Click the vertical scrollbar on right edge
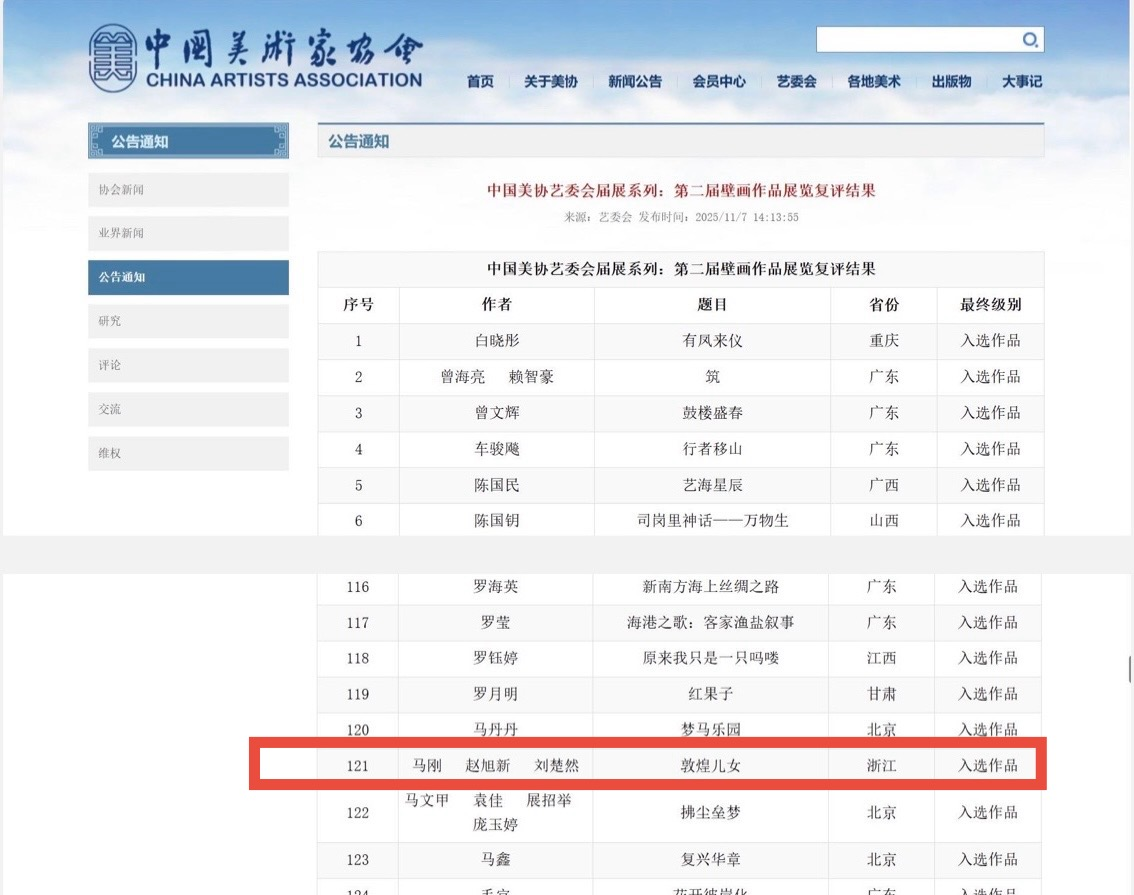 click(1129, 668)
